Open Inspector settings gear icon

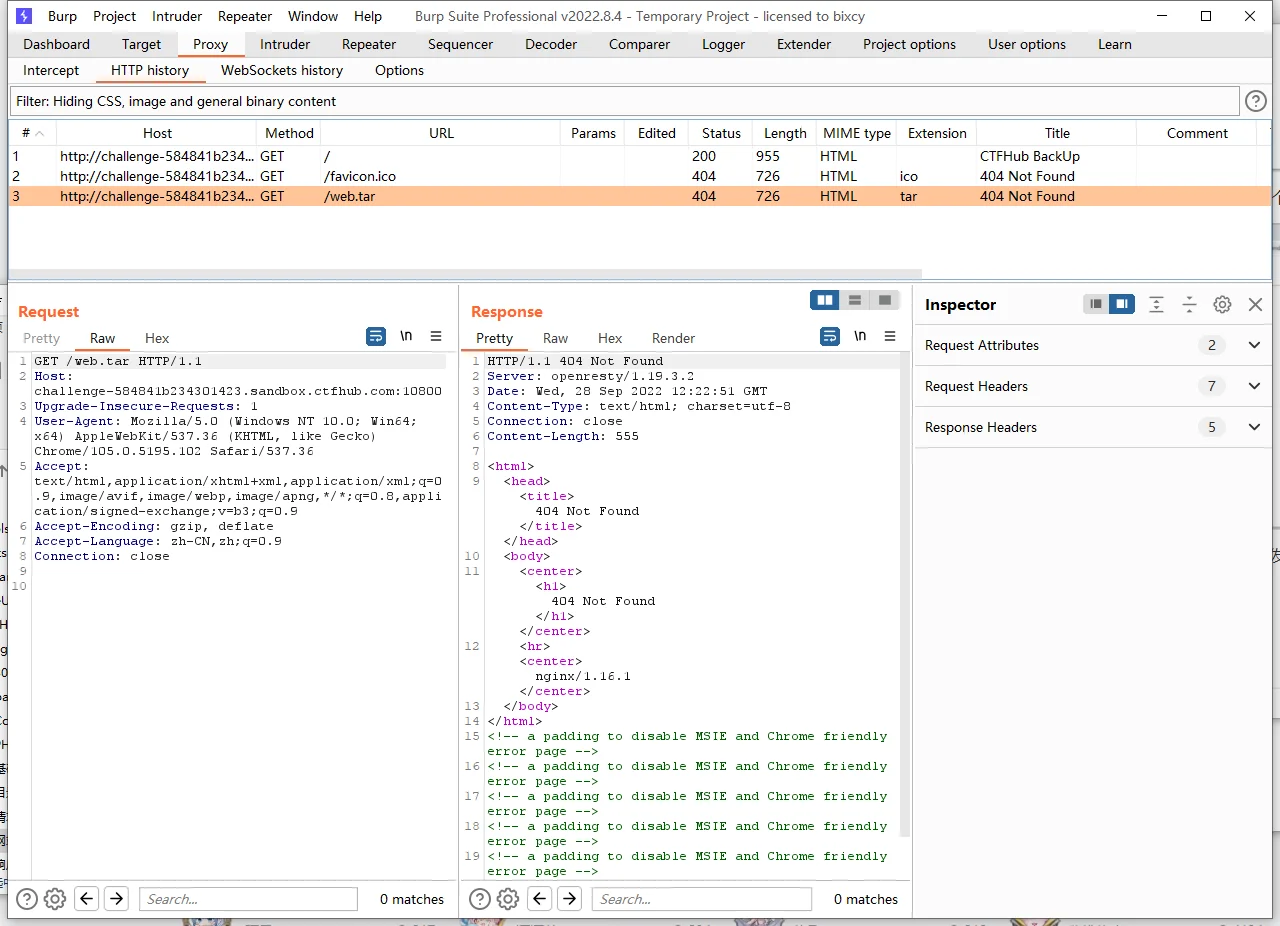click(x=1222, y=305)
